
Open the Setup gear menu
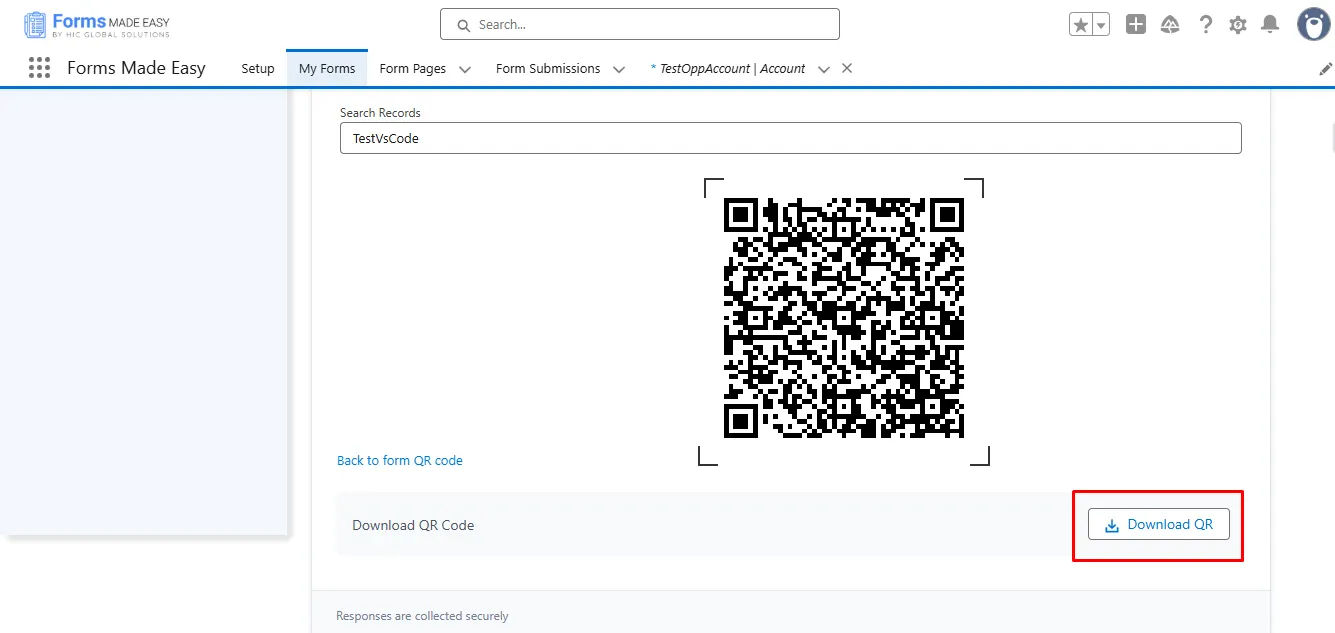click(x=1238, y=25)
